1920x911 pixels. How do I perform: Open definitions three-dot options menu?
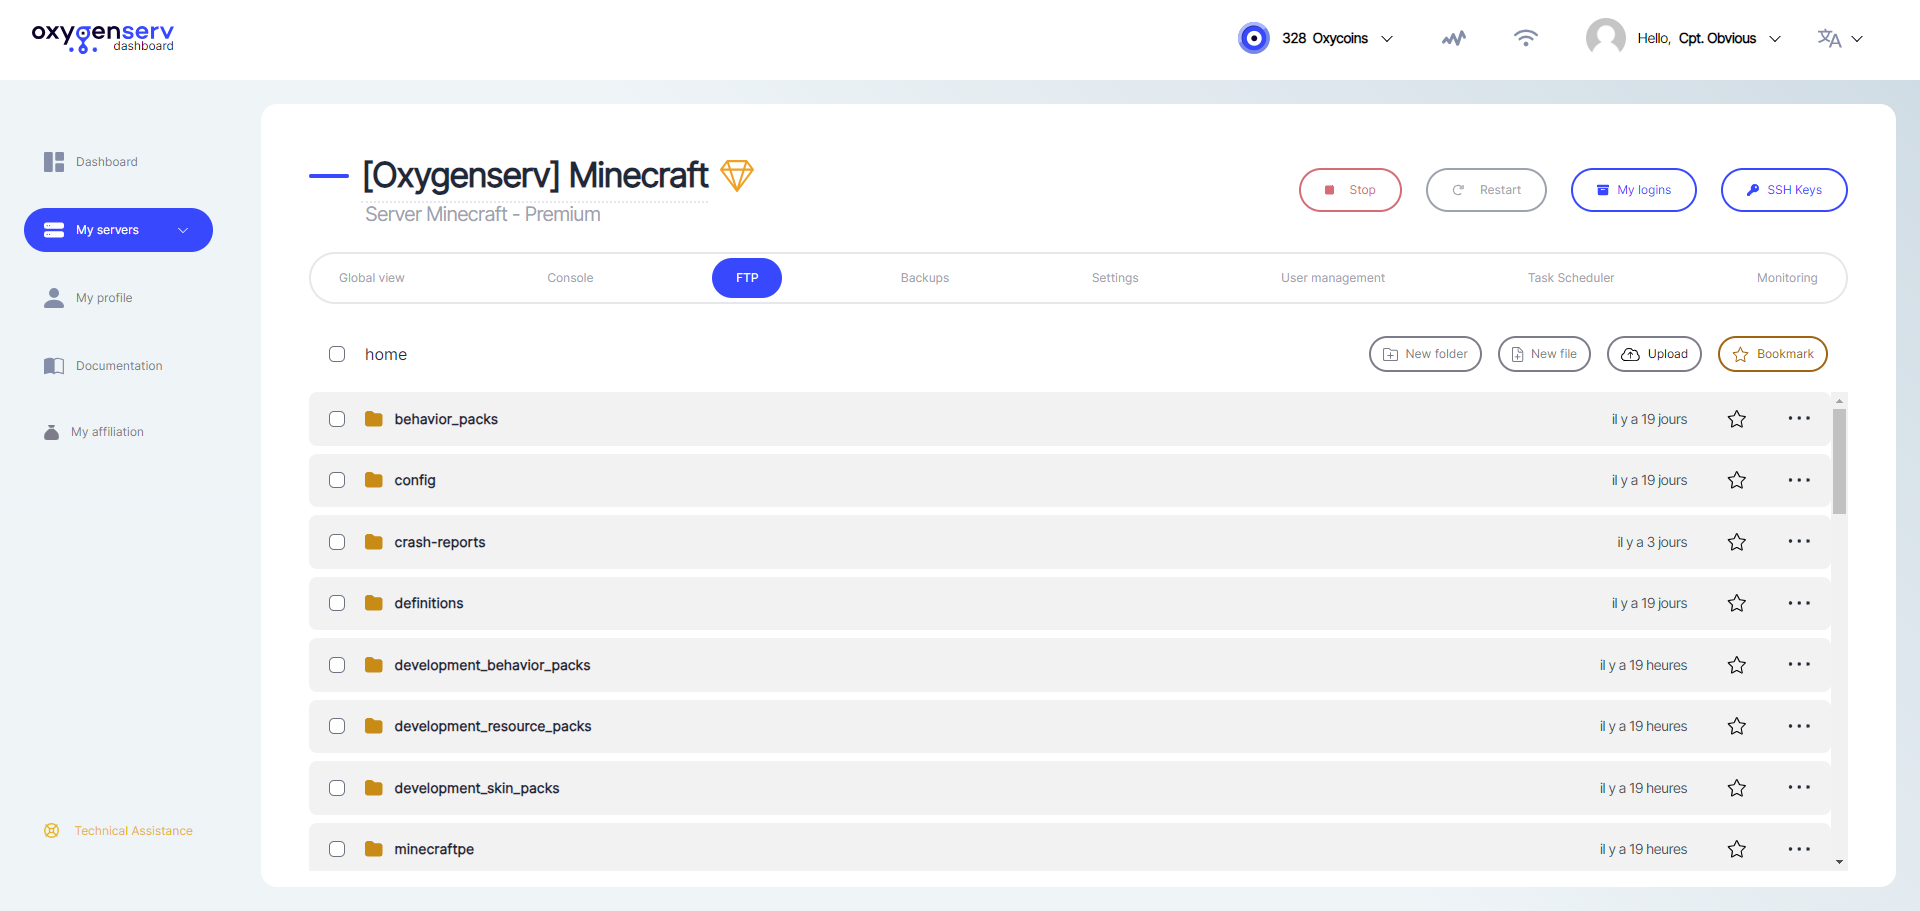pos(1799,603)
